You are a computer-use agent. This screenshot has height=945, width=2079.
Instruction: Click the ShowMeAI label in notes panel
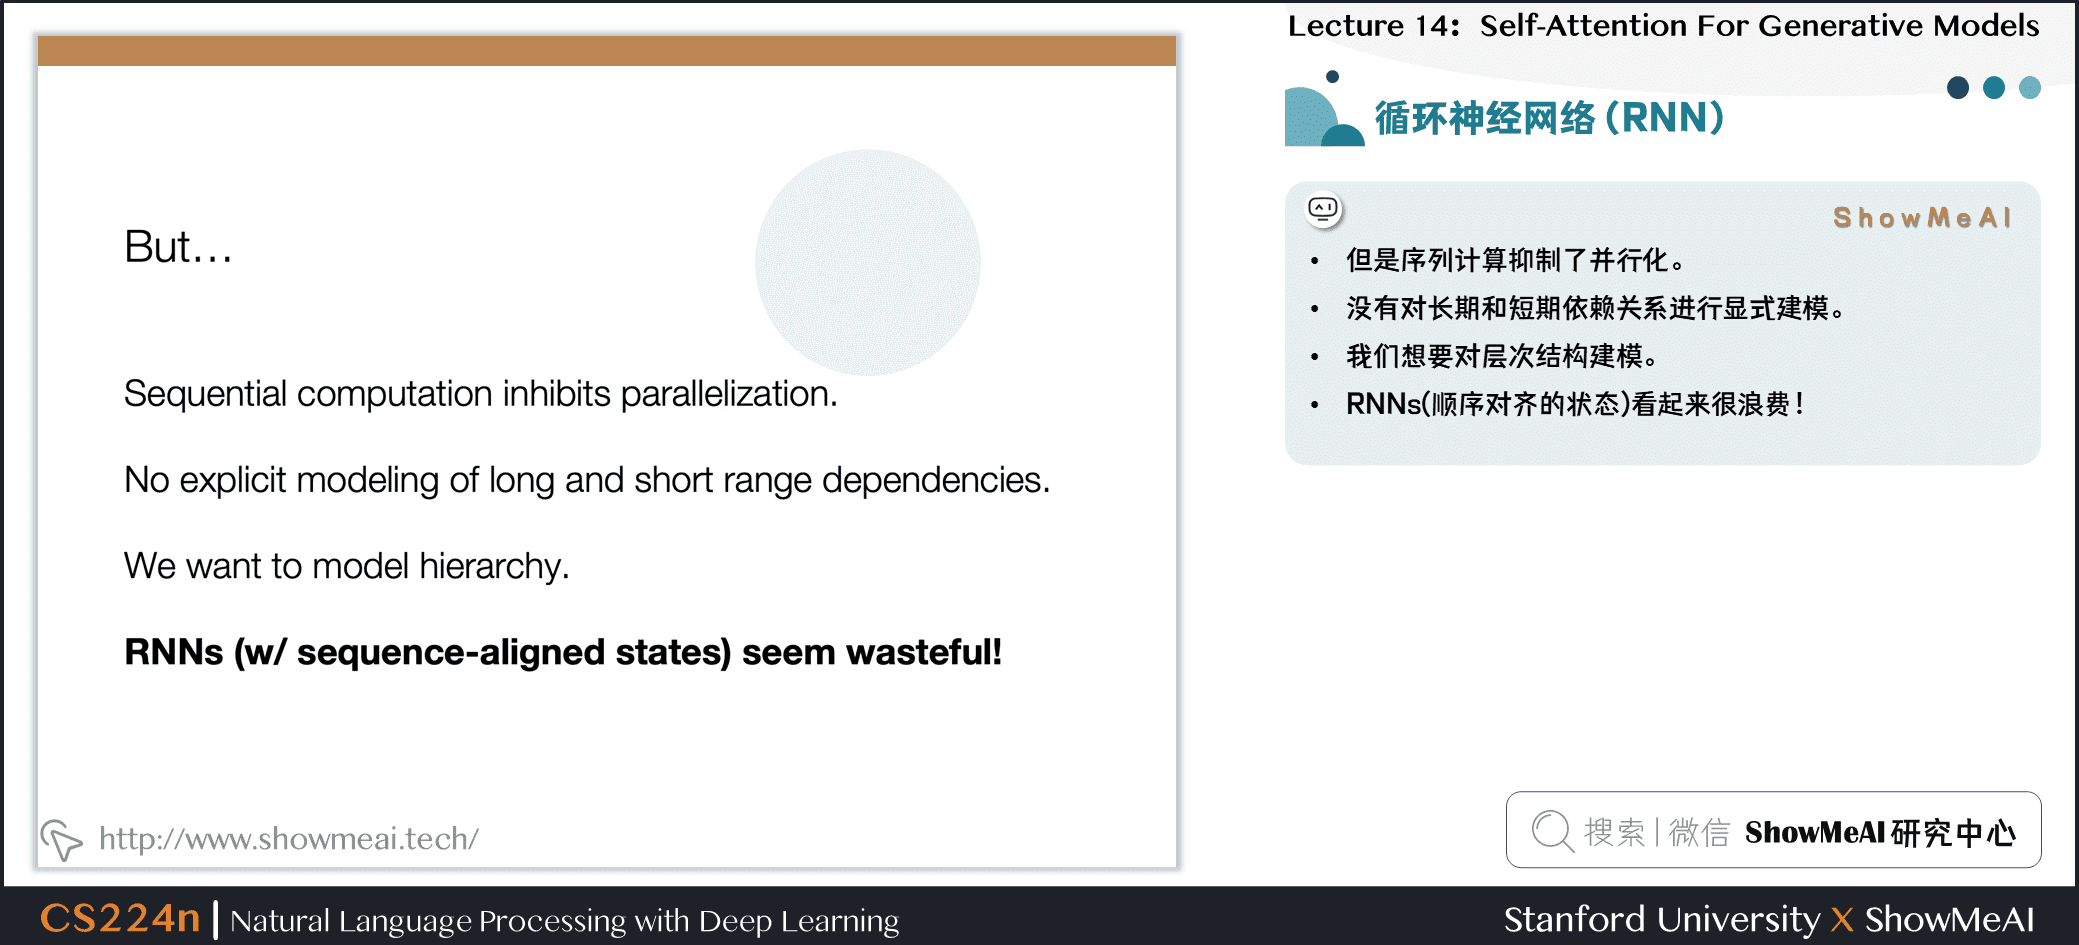(x=1922, y=218)
